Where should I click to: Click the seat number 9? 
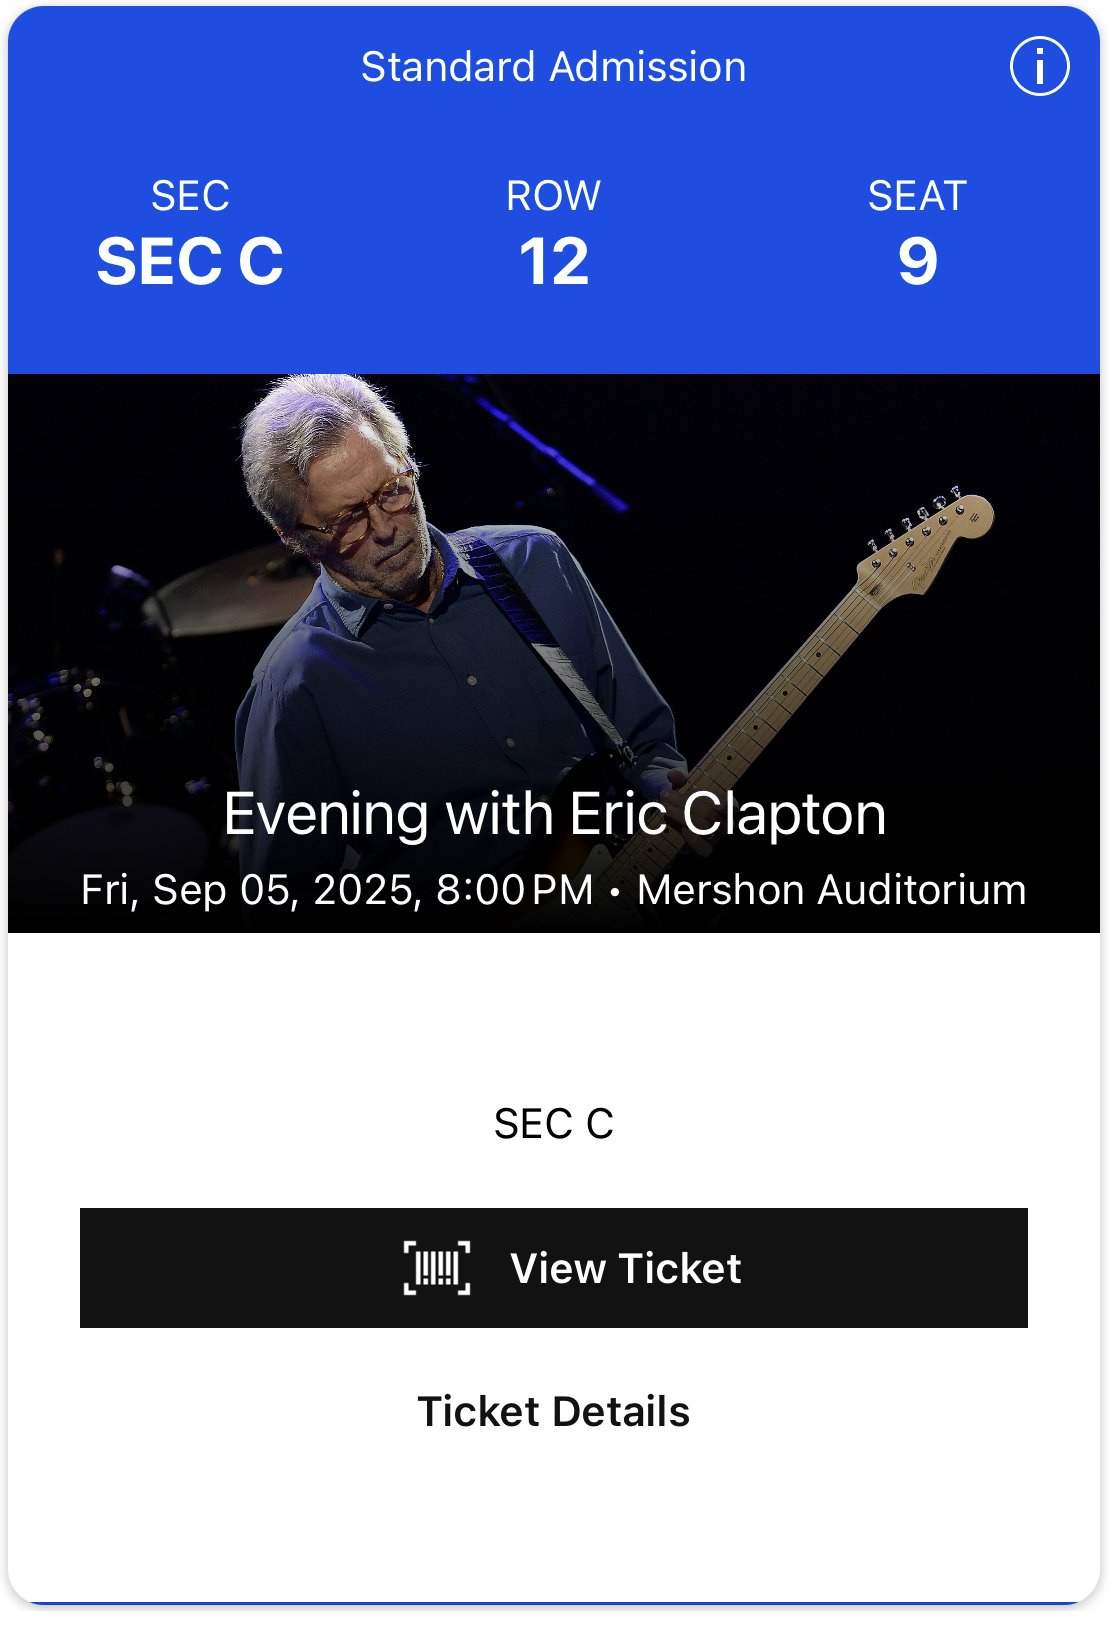pyautogui.click(x=917, y=262)
